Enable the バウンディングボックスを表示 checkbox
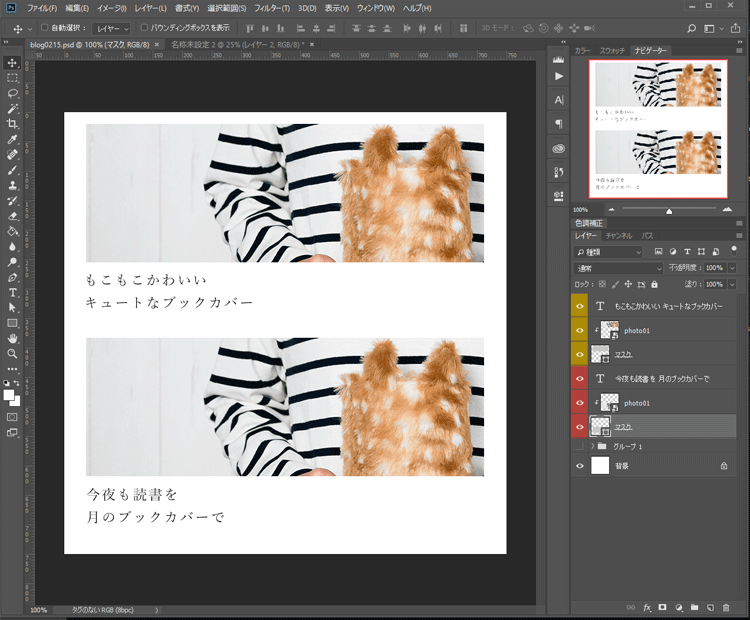Viewport: 750px width, 620px height. pyautogui.click(x=144, y=28)
